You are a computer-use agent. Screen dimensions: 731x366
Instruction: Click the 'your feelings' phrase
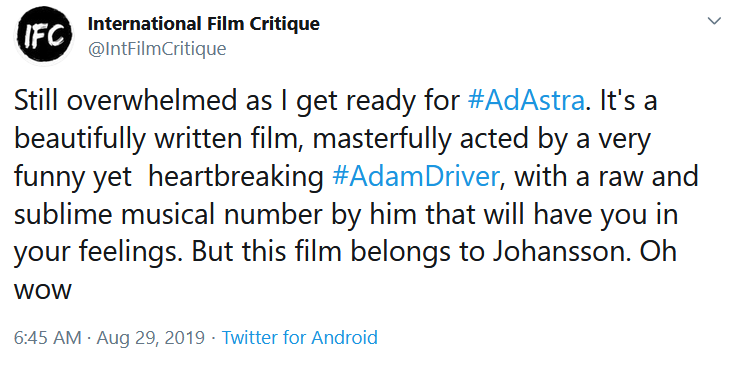pos(98,253)
